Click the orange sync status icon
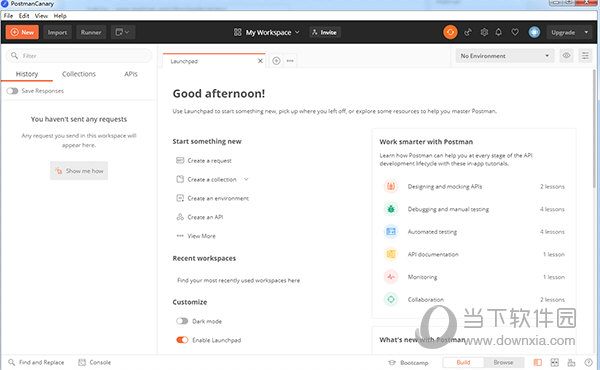The width and height of the screenshot is (600, 370). click(x=450, y=32)
